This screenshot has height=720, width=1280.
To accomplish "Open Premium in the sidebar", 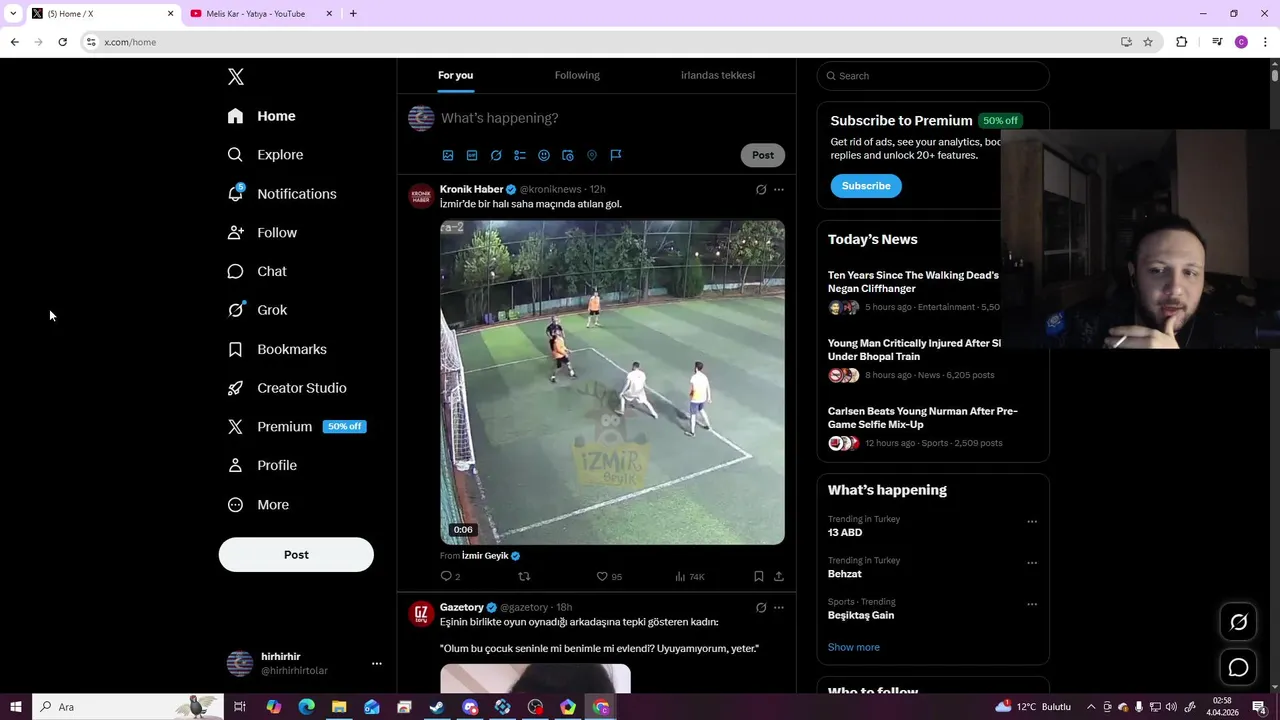I will (x=297, y=427).
